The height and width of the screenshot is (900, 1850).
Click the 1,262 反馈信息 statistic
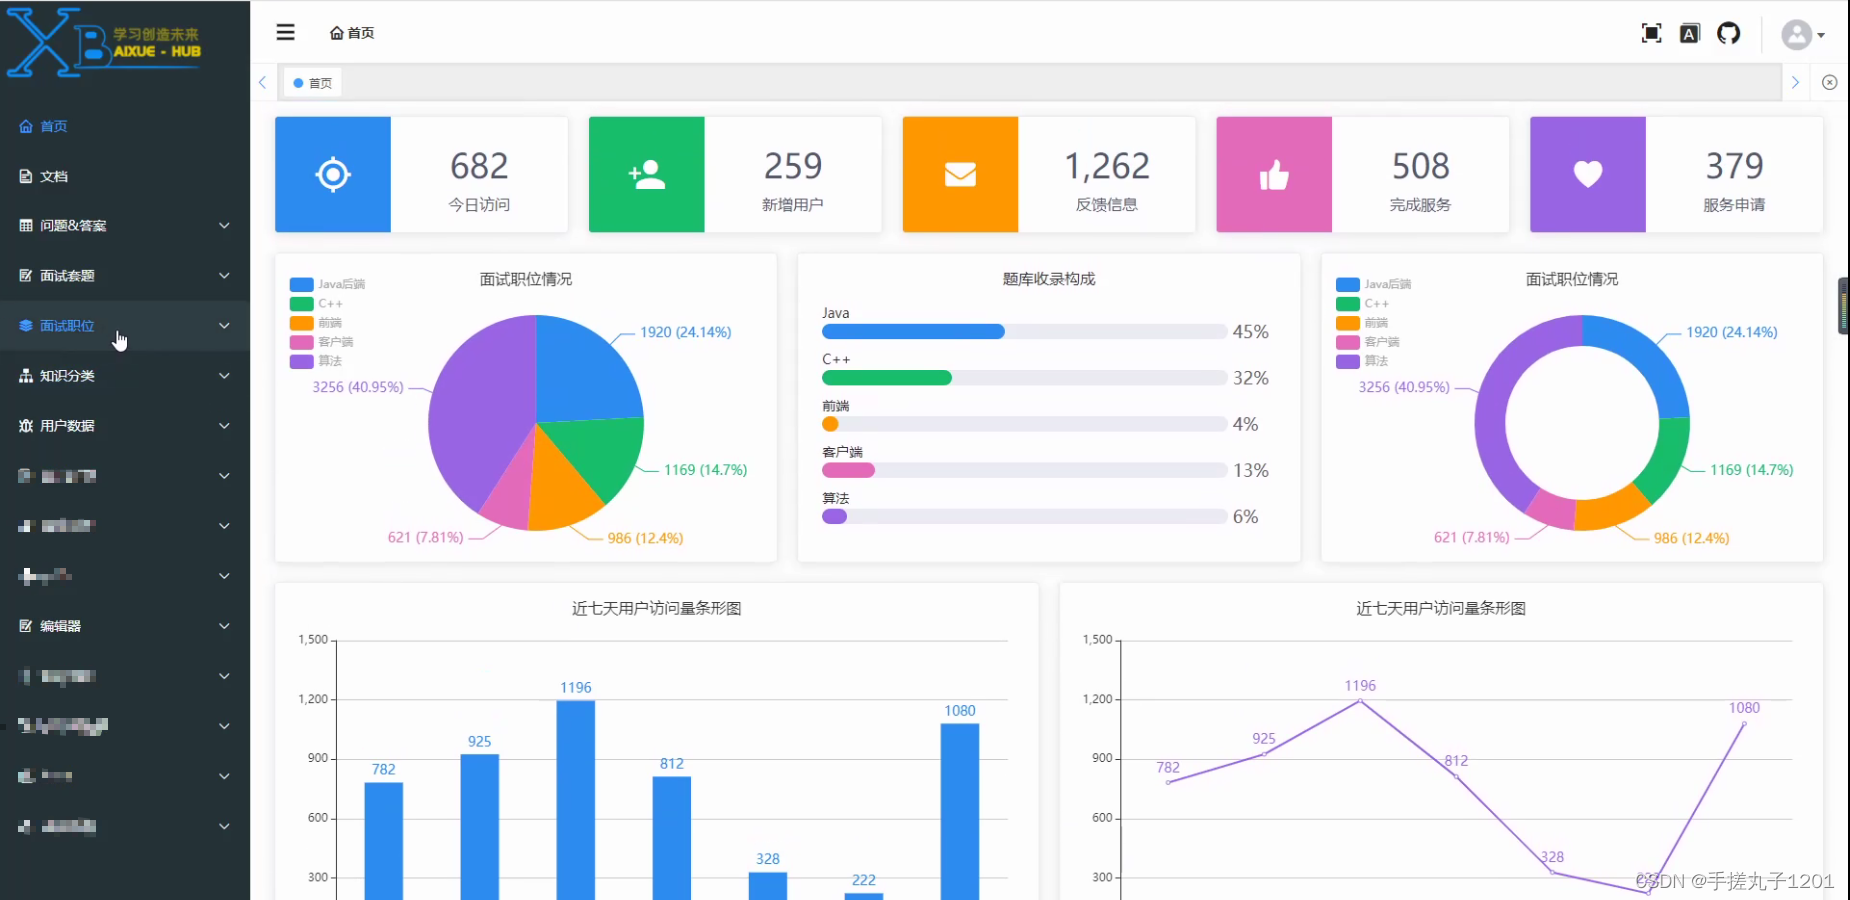[x=1107, y=180]
